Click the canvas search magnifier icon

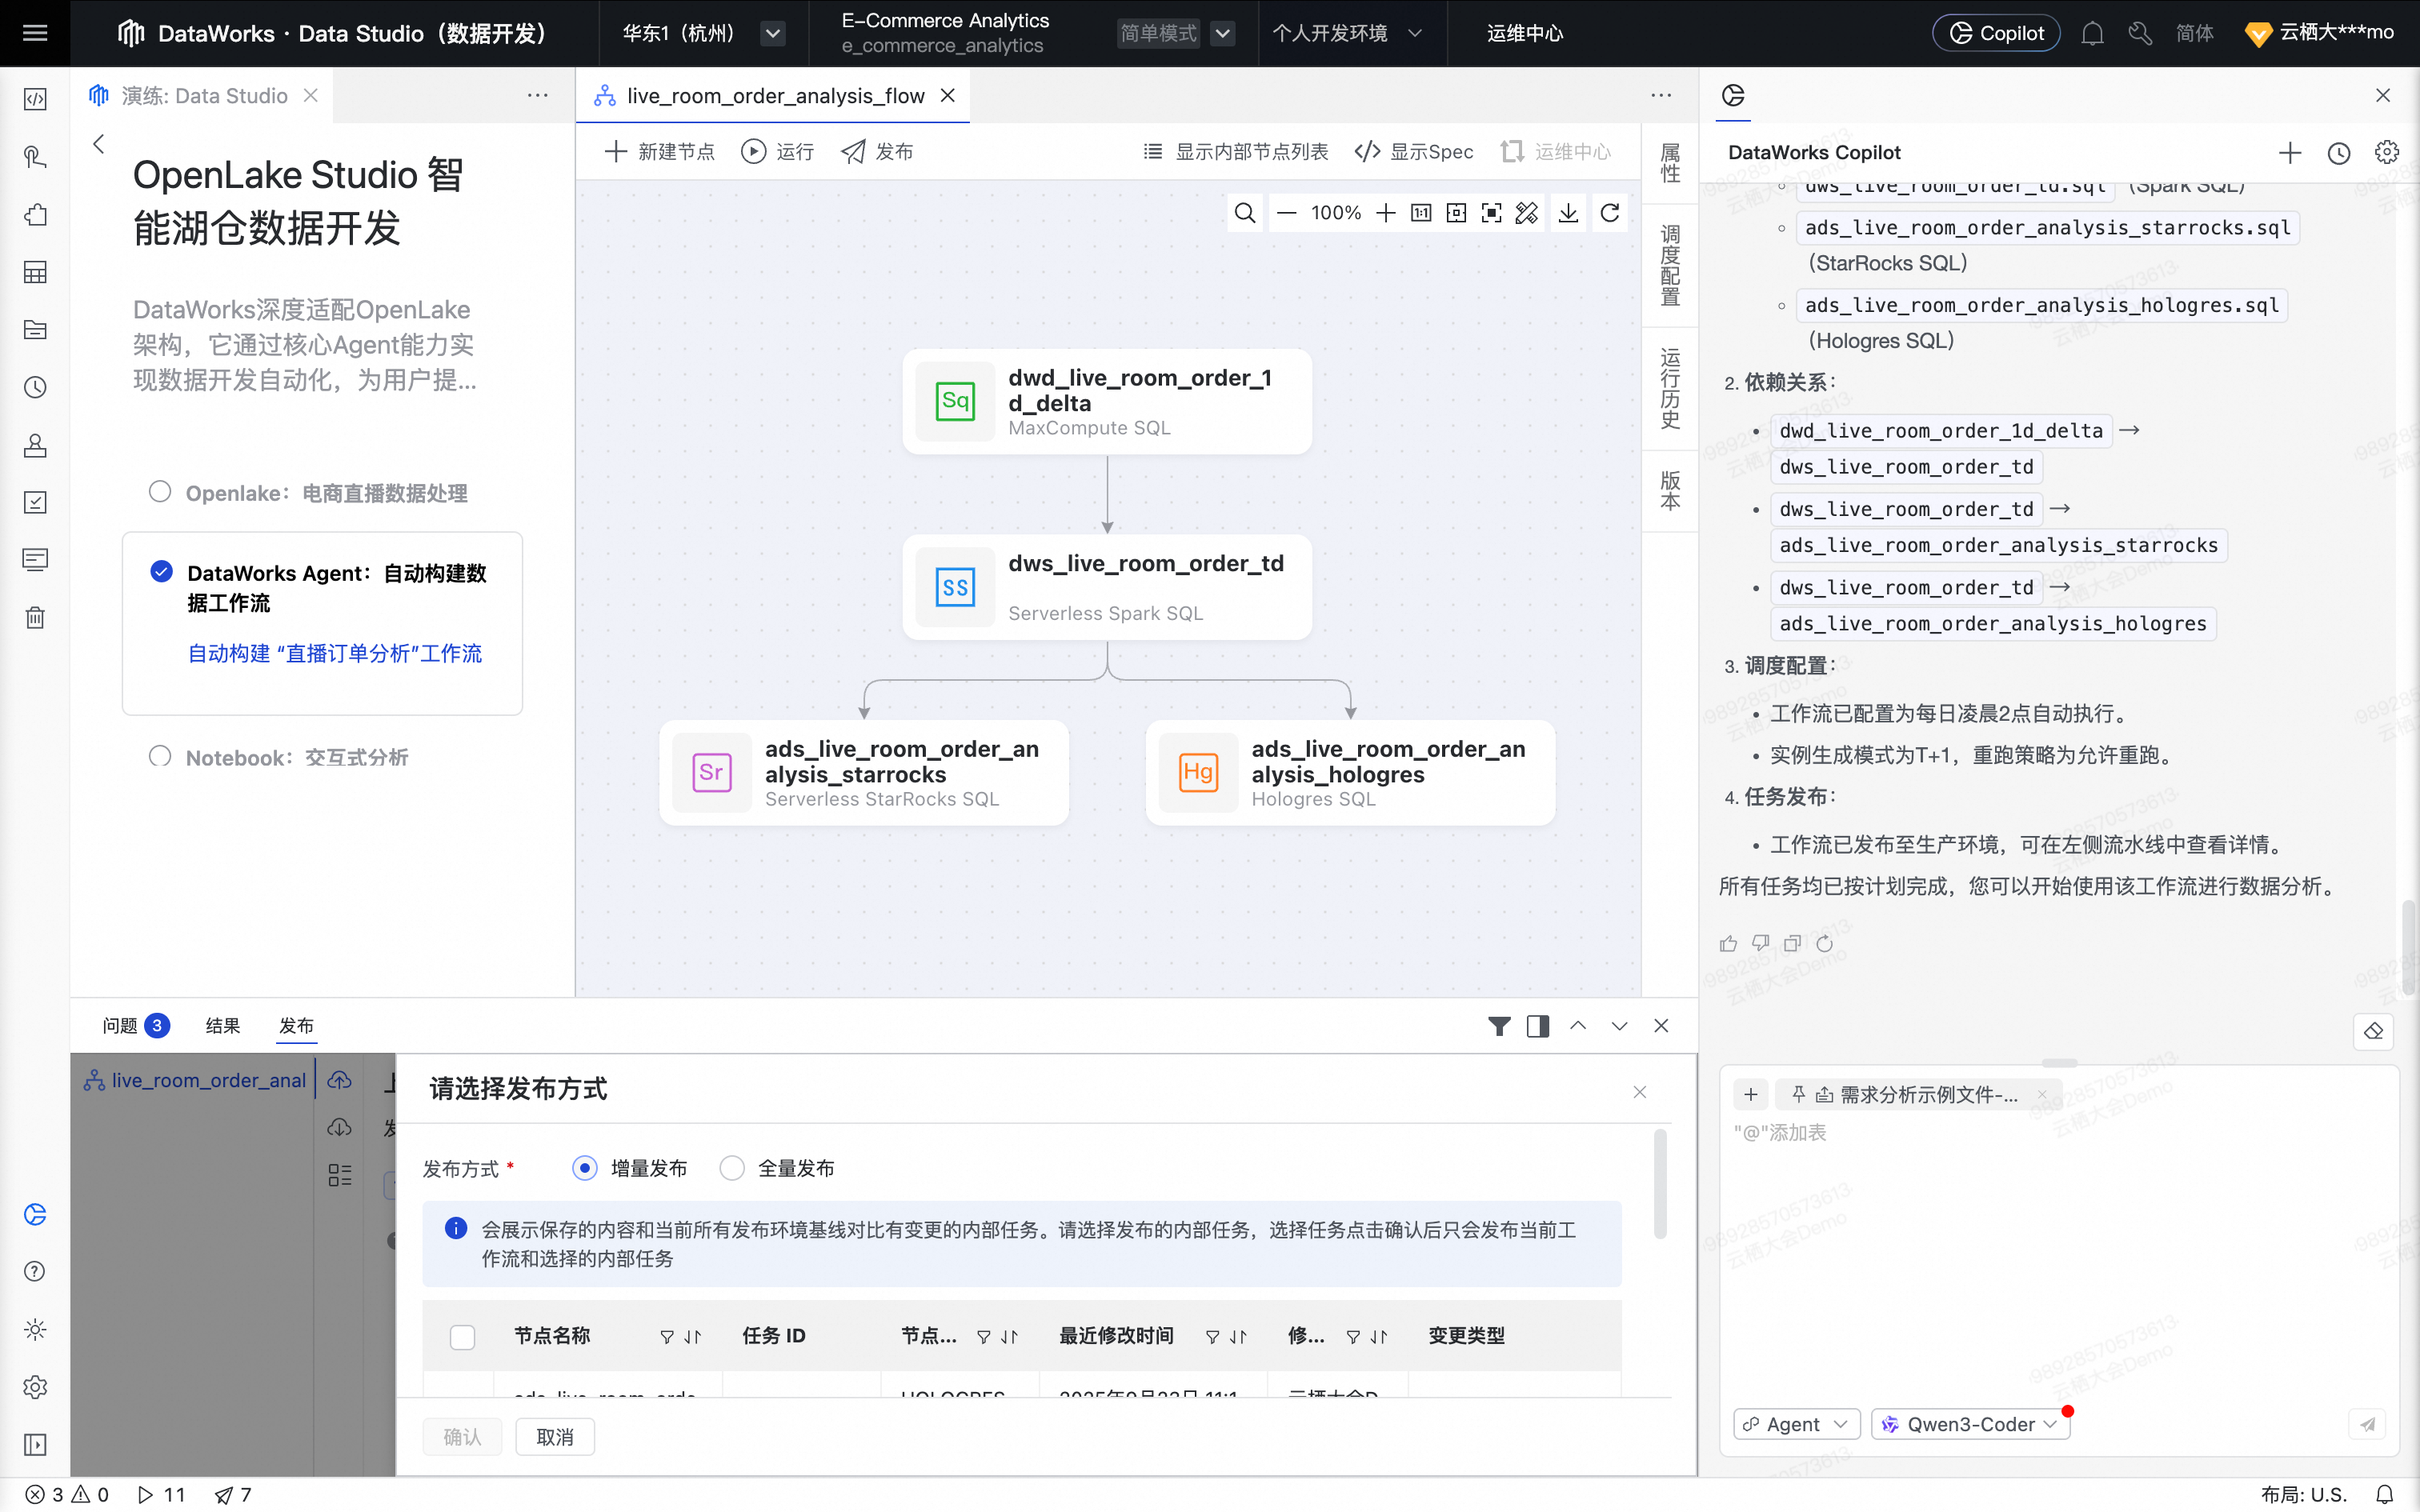click(1244, 213)
